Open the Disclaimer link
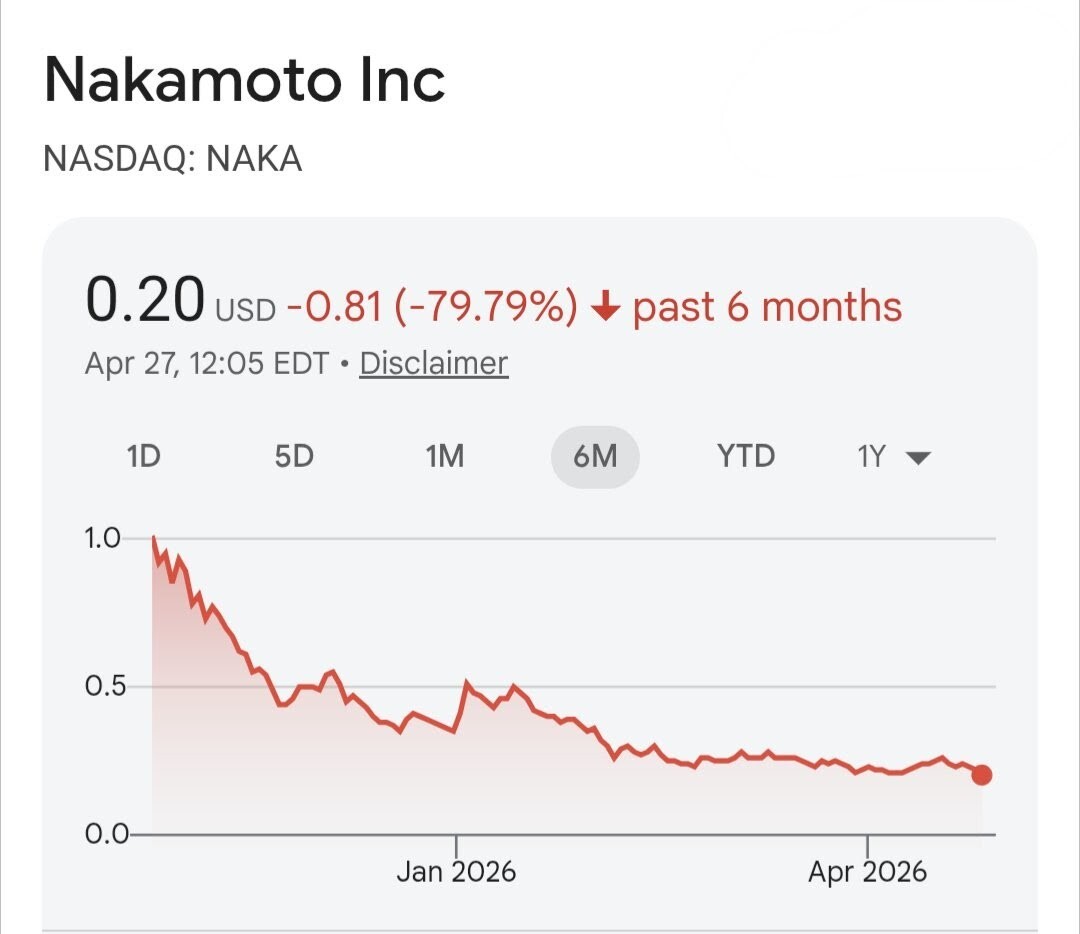 (x=433, y=363)
